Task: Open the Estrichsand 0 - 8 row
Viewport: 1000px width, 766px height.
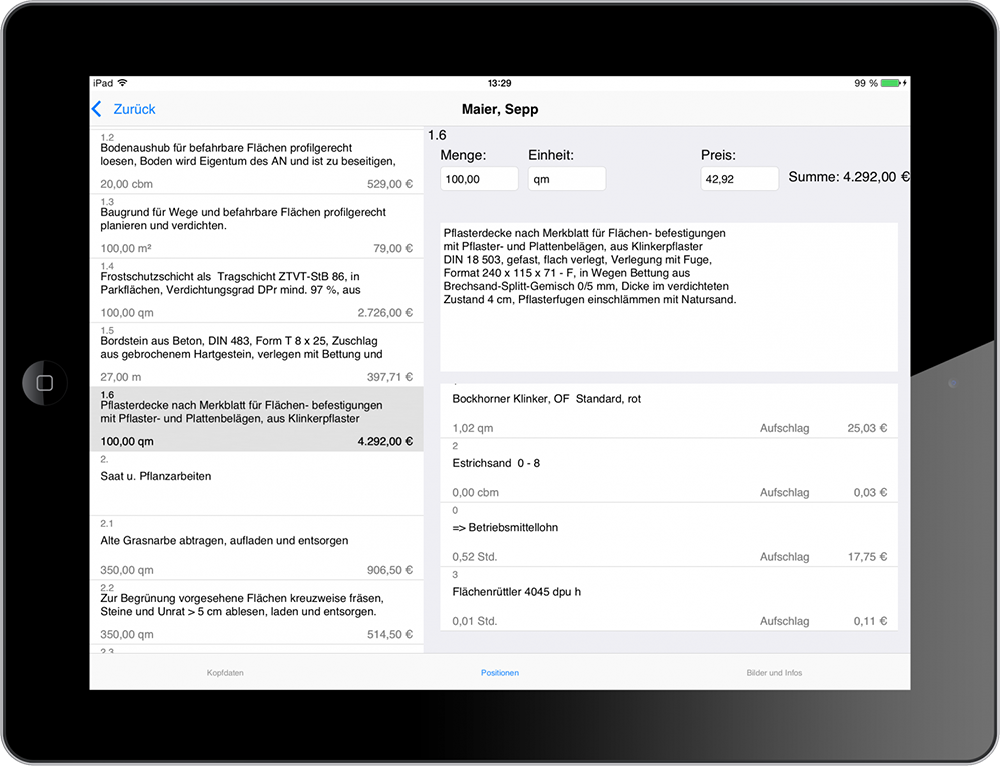Action: tap(668, 471)
